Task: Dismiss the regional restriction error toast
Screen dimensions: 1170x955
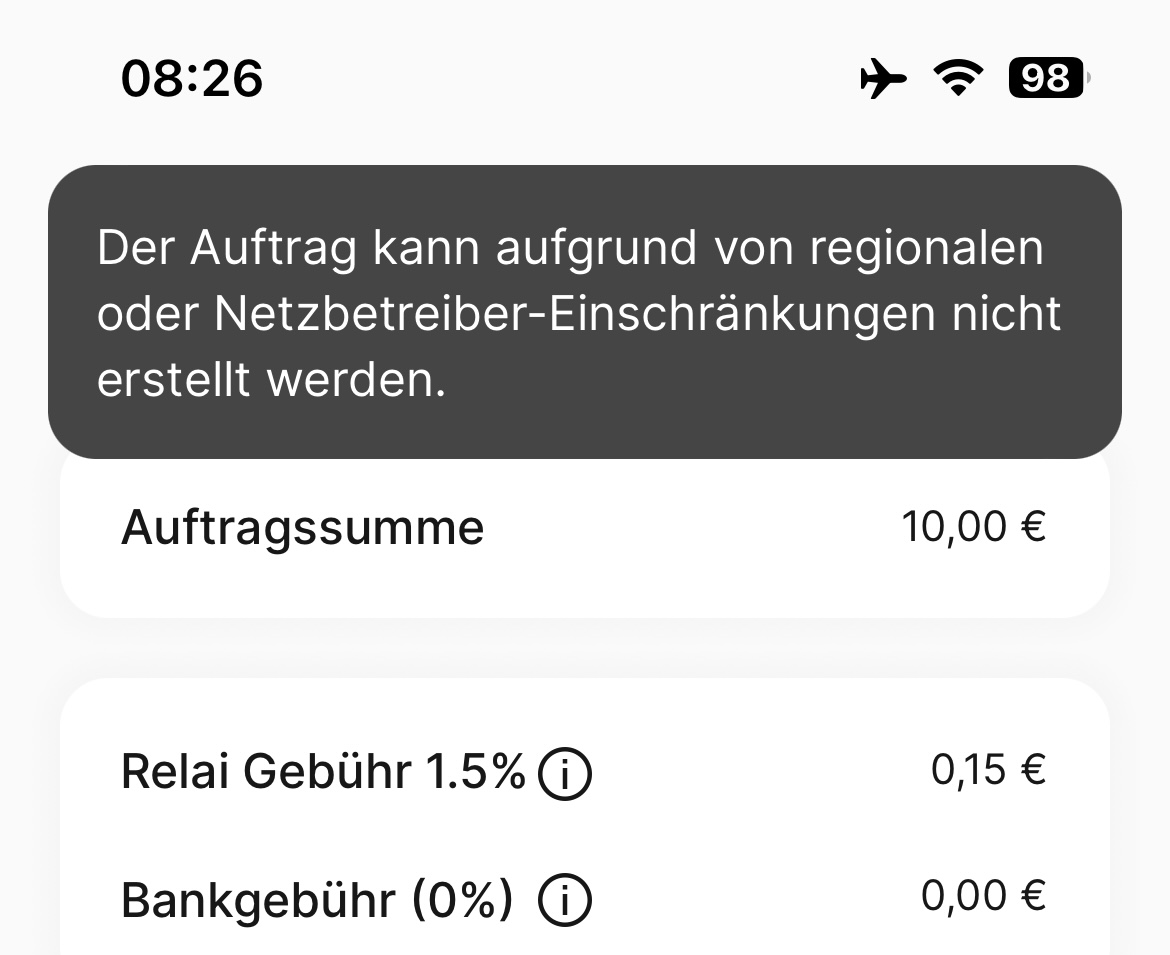Action: [x=585, y=312]
